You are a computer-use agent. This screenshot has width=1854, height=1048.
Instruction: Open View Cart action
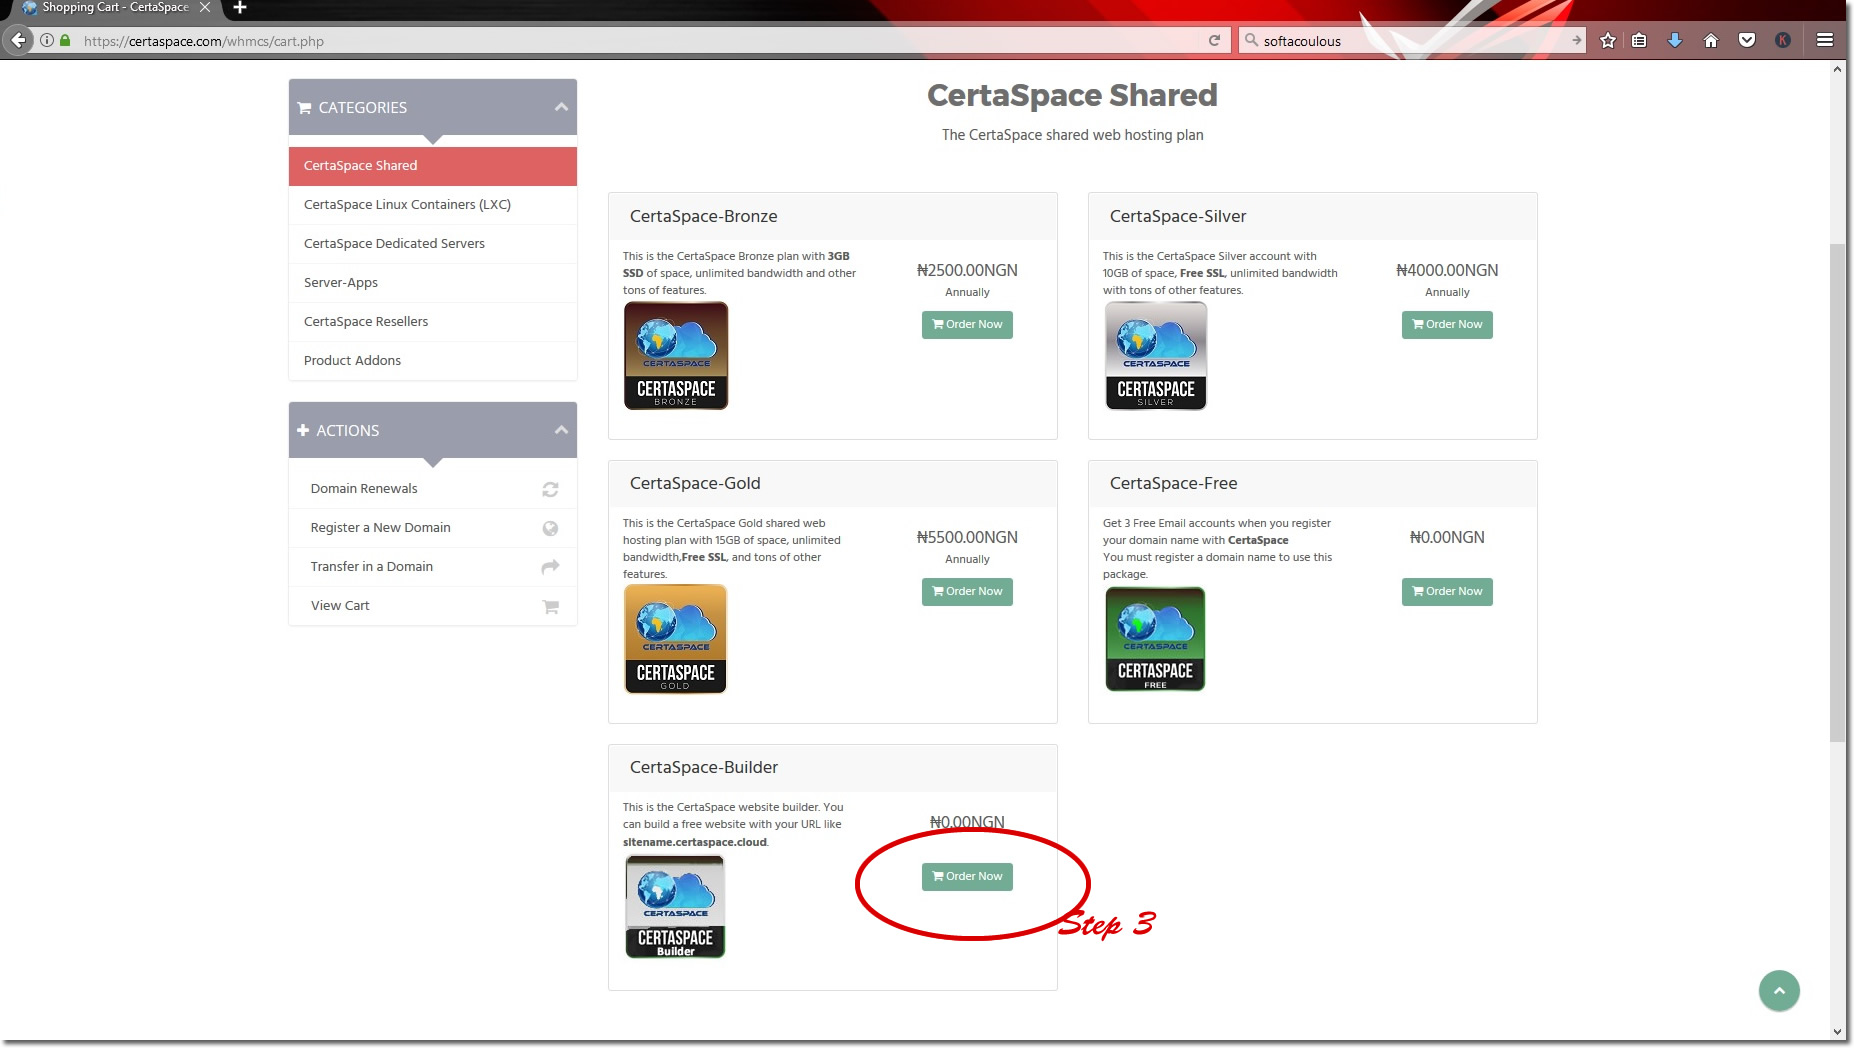coord(433,606)
